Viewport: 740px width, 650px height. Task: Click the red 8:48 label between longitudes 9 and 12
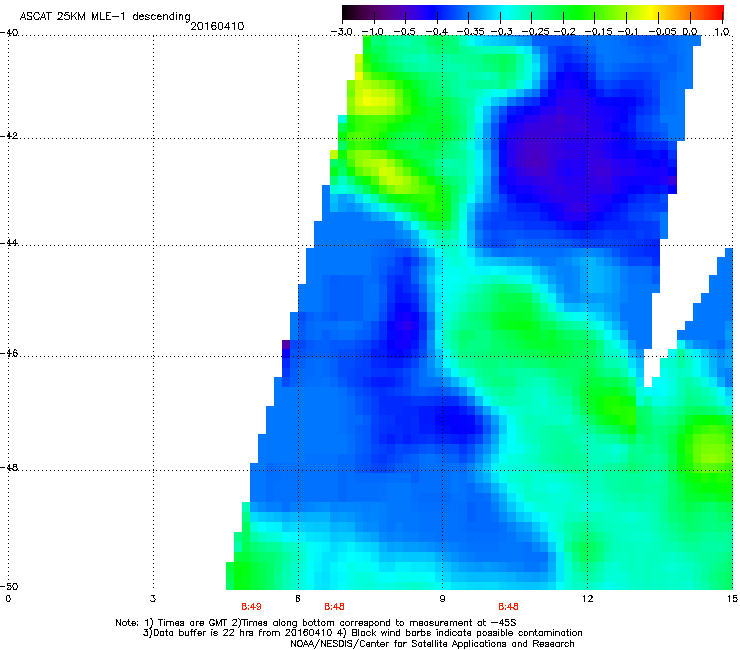point(508,607)
